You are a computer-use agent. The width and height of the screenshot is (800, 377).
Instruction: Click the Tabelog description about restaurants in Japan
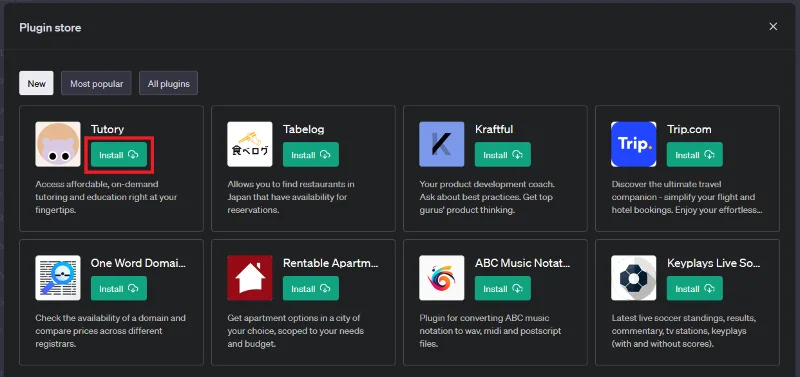(x=291, y=197)
